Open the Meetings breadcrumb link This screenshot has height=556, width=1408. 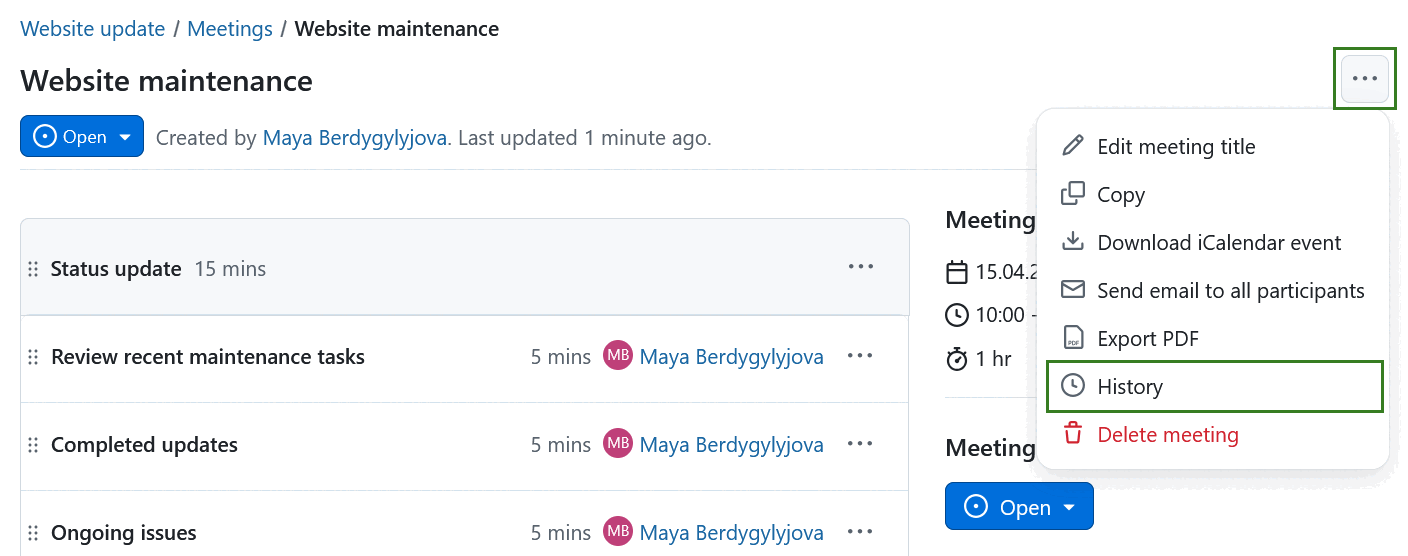[230, 29]
